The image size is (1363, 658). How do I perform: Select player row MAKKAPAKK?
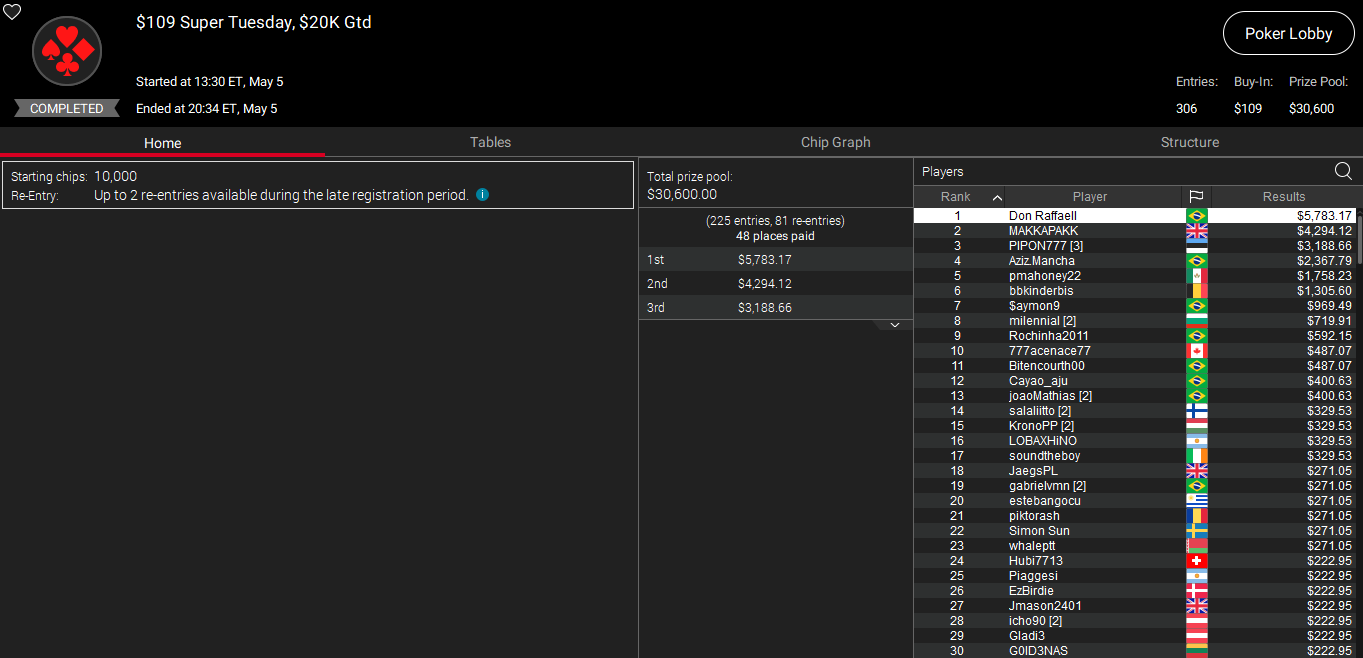(x=1135, y=231)
